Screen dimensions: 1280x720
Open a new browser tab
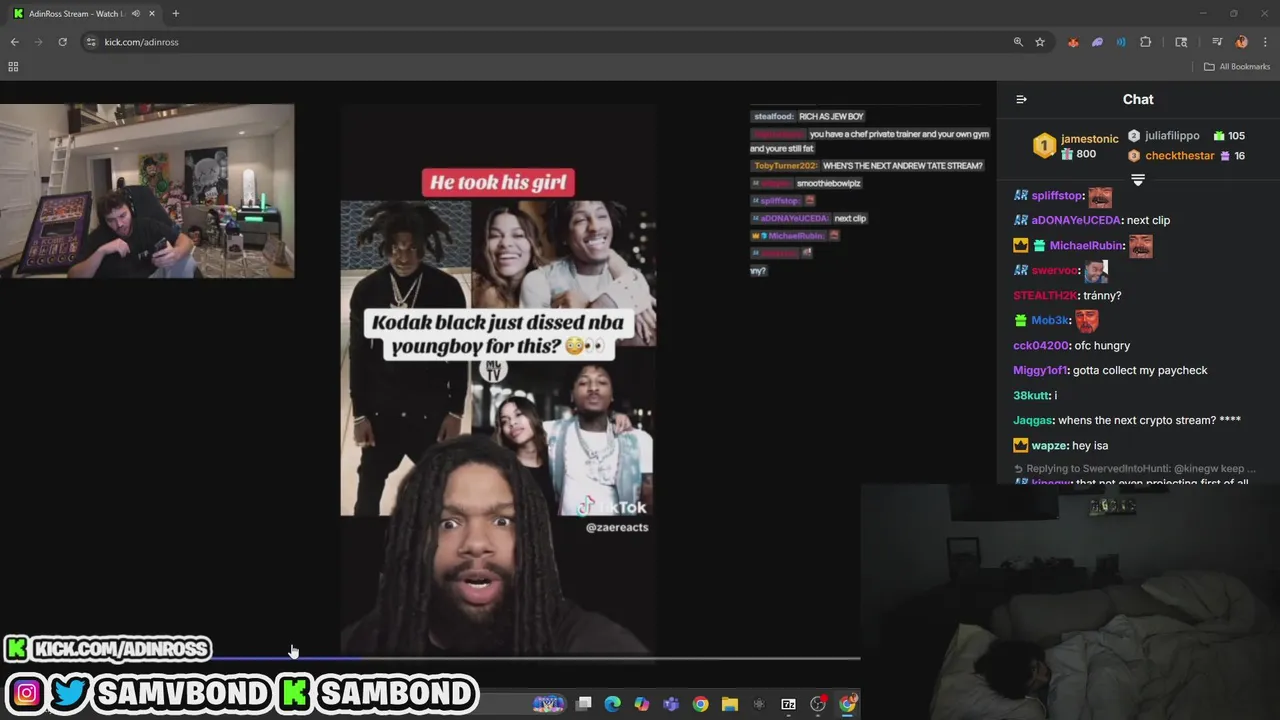[x=176, y=14]
